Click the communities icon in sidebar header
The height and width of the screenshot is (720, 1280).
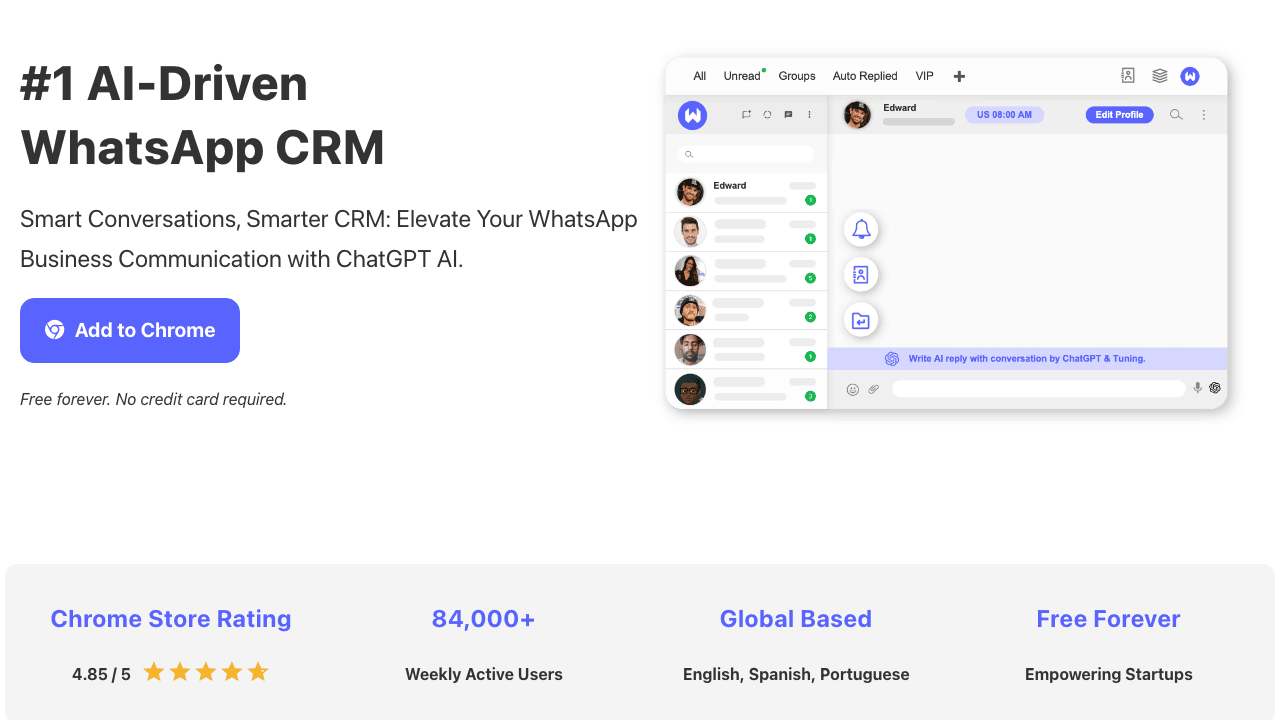point(746,115)
